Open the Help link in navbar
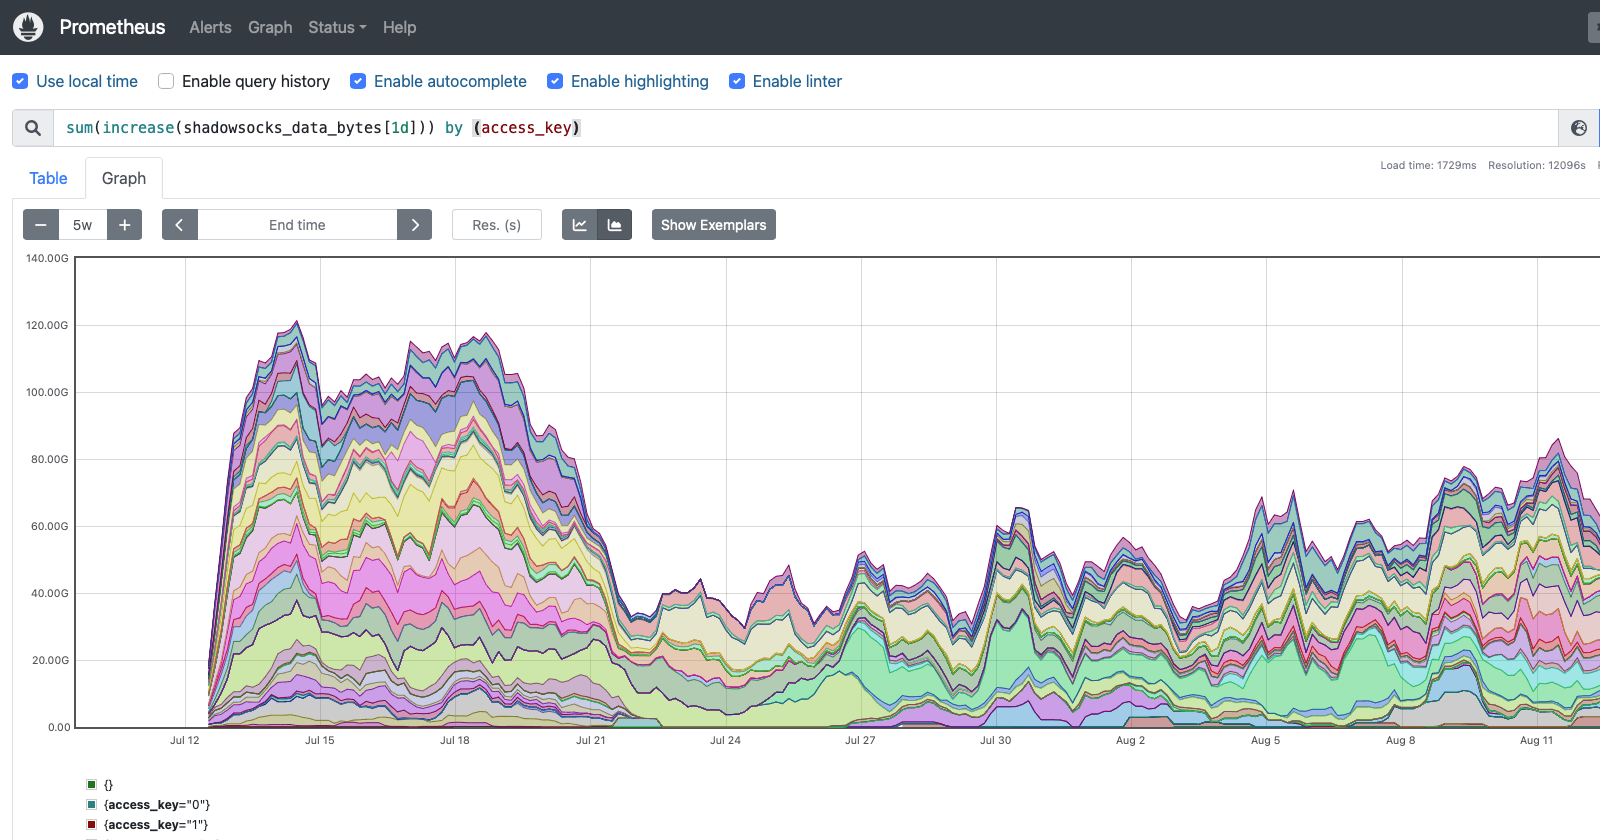 click(x=399, y=27)
